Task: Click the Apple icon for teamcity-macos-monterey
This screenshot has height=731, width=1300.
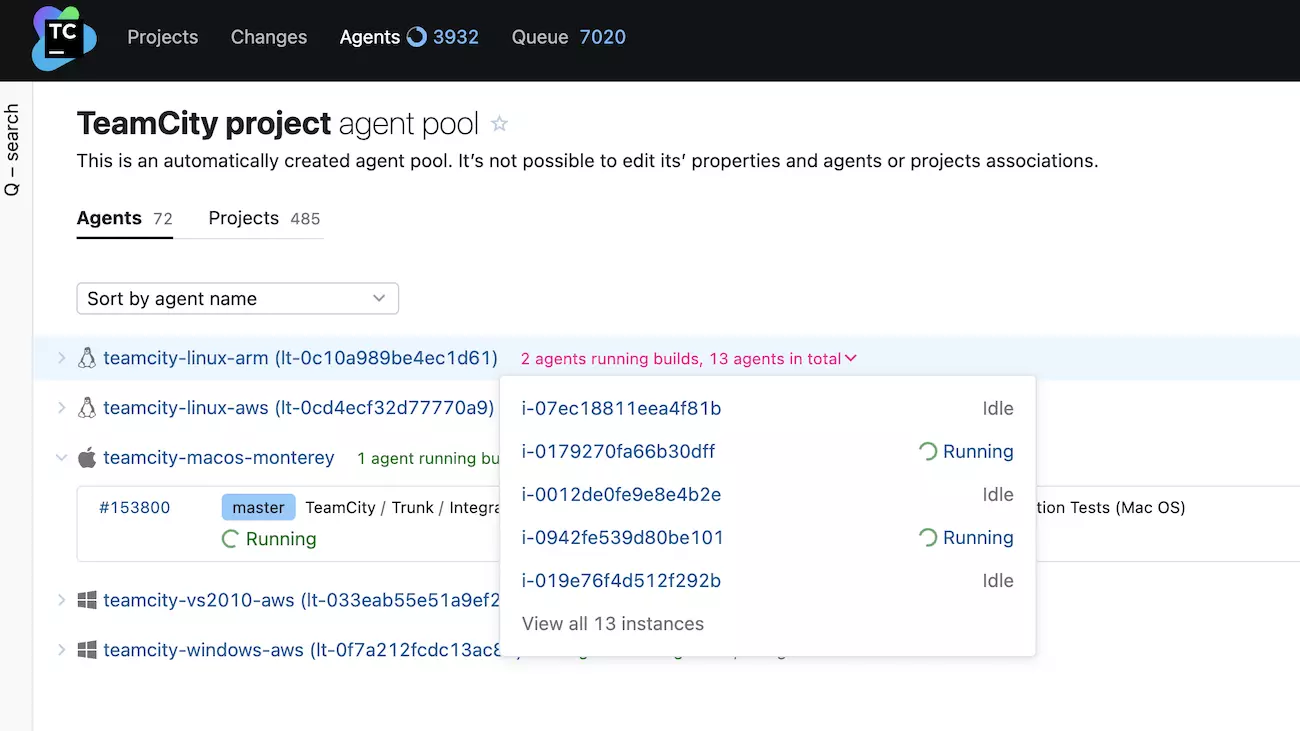Action: tap(87, 458)
